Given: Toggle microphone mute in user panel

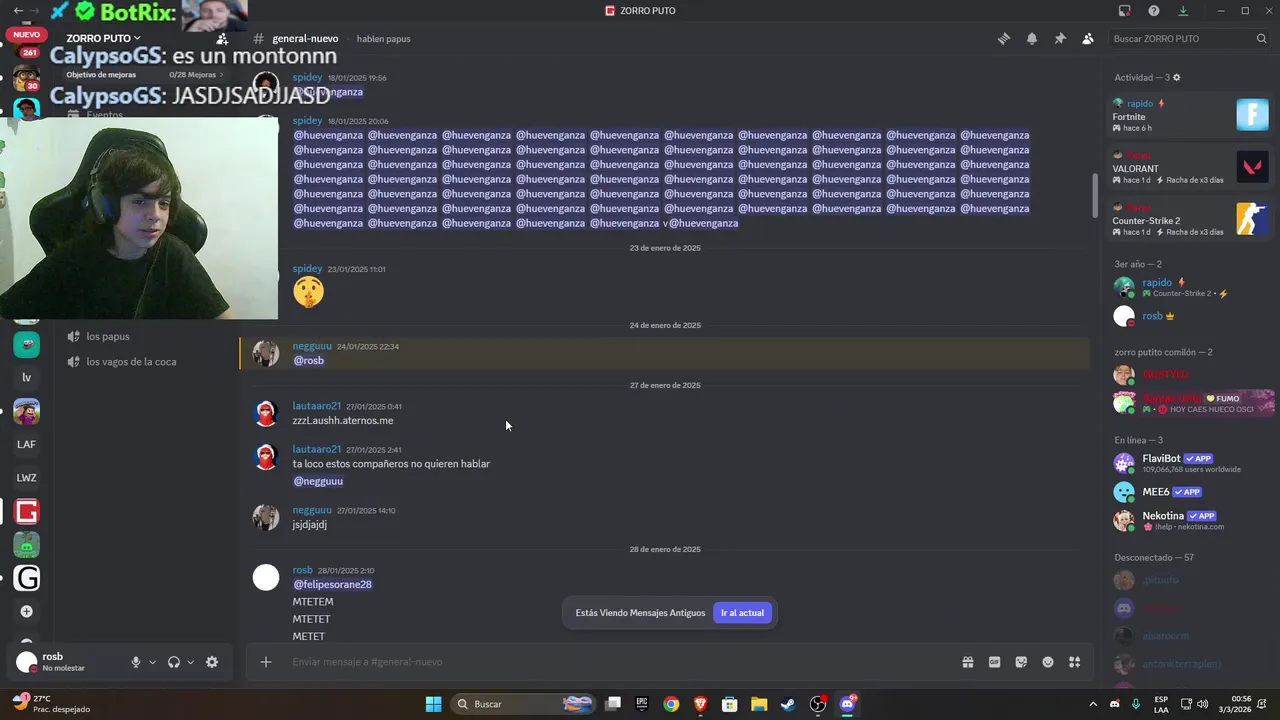Looking at the screenshot, I should [136, 662].
